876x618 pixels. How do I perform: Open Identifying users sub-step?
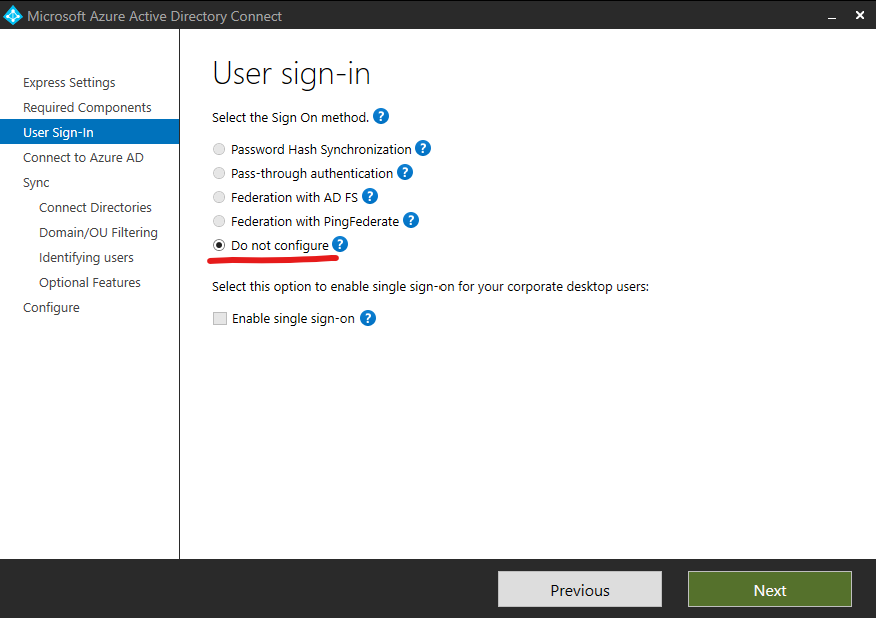point(87,258)
